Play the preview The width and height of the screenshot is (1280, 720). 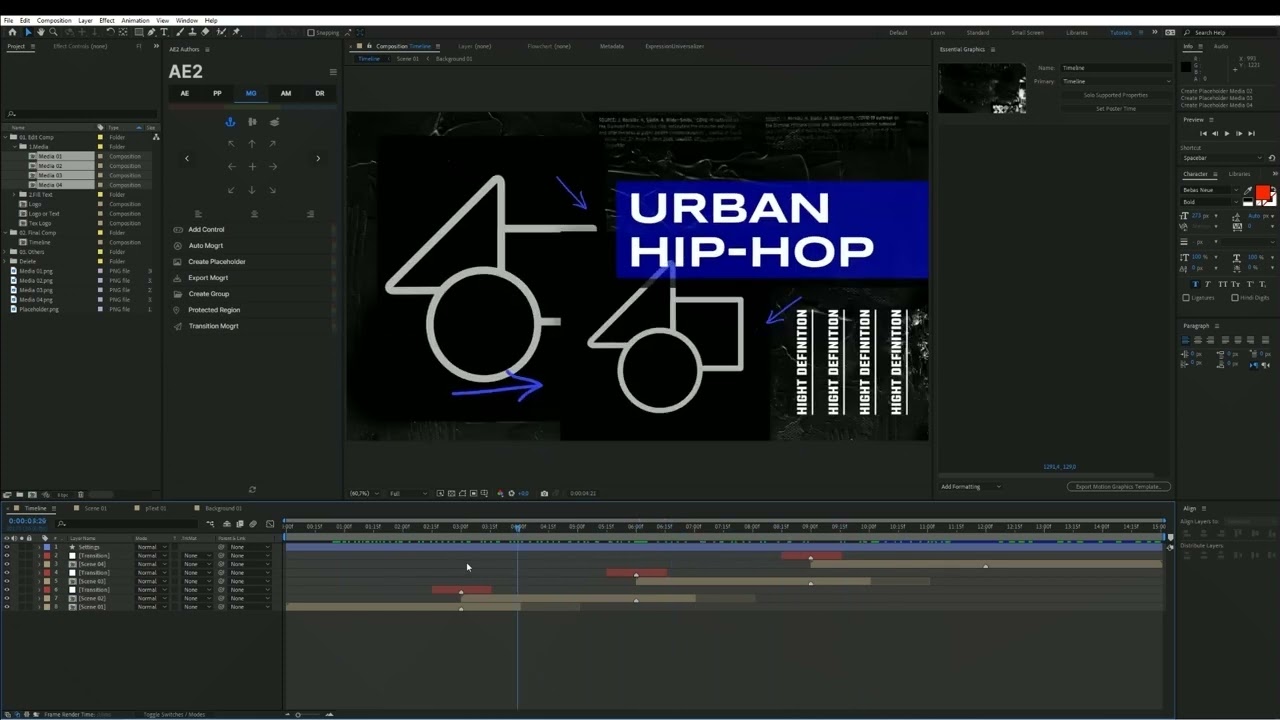click(x=1227, y=133)
